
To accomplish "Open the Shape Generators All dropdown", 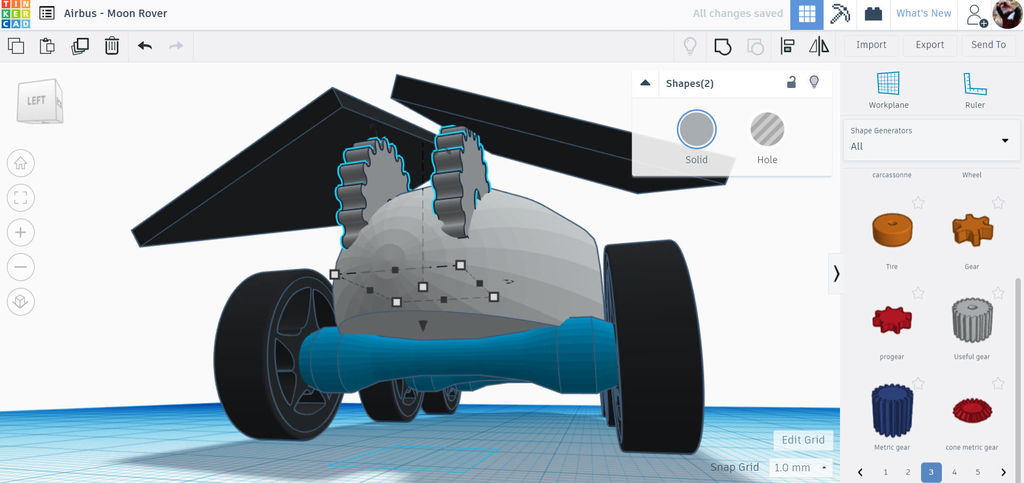I will pos(931,139).
